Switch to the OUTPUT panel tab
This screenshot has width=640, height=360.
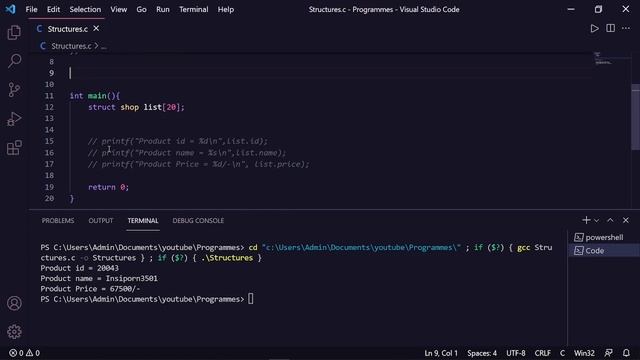101,220
